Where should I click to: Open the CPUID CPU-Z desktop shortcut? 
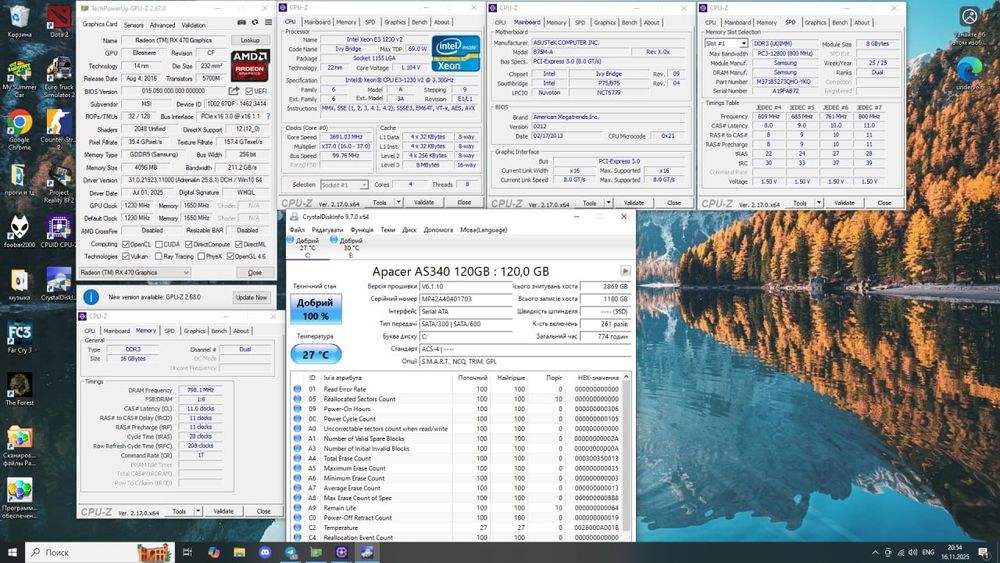59,231
